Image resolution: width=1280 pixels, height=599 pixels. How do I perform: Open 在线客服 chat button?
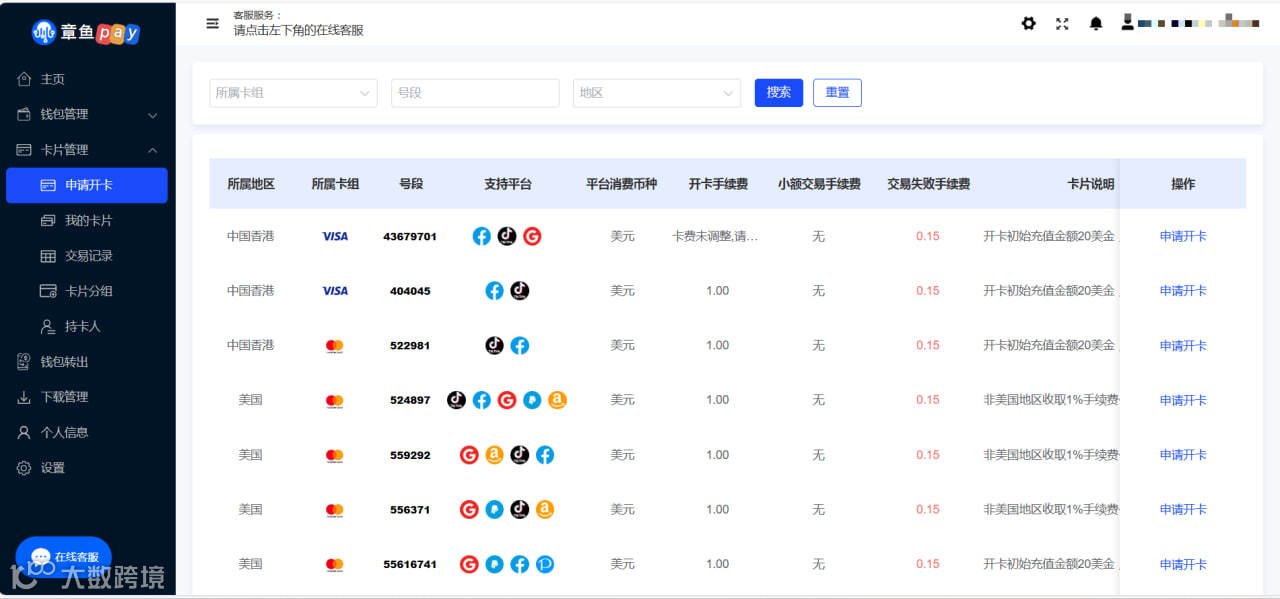point(64,557)
